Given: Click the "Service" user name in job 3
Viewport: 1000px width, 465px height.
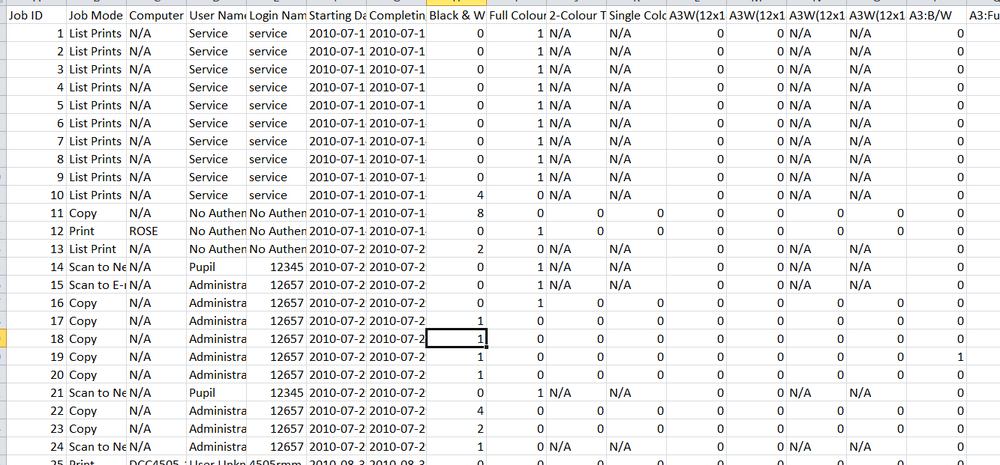Looking at the screenshot, I should (x=216, y=69).
